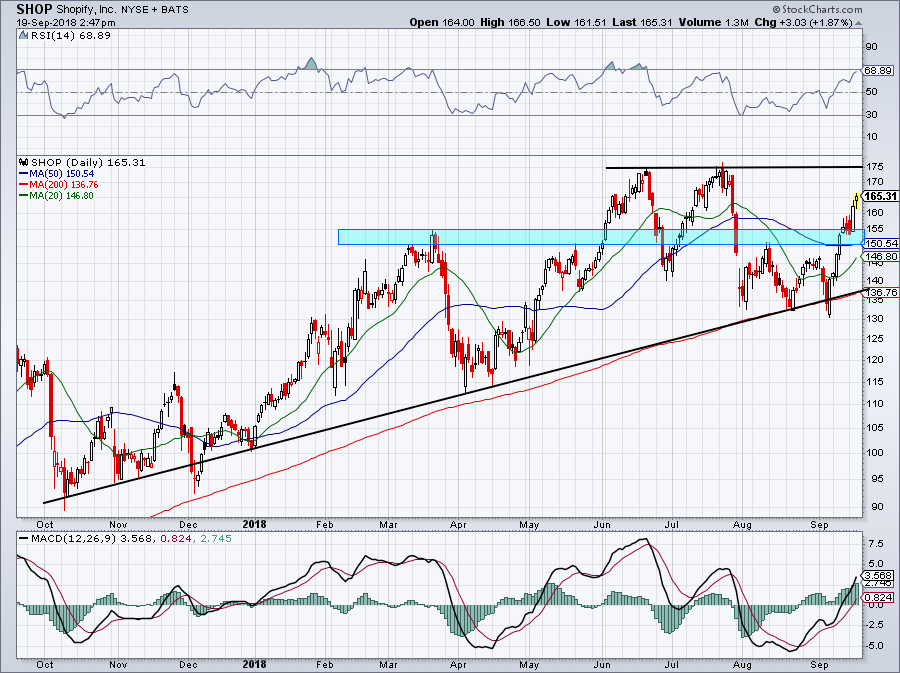Select the red MA(200) legend line marker

point(23,185)
